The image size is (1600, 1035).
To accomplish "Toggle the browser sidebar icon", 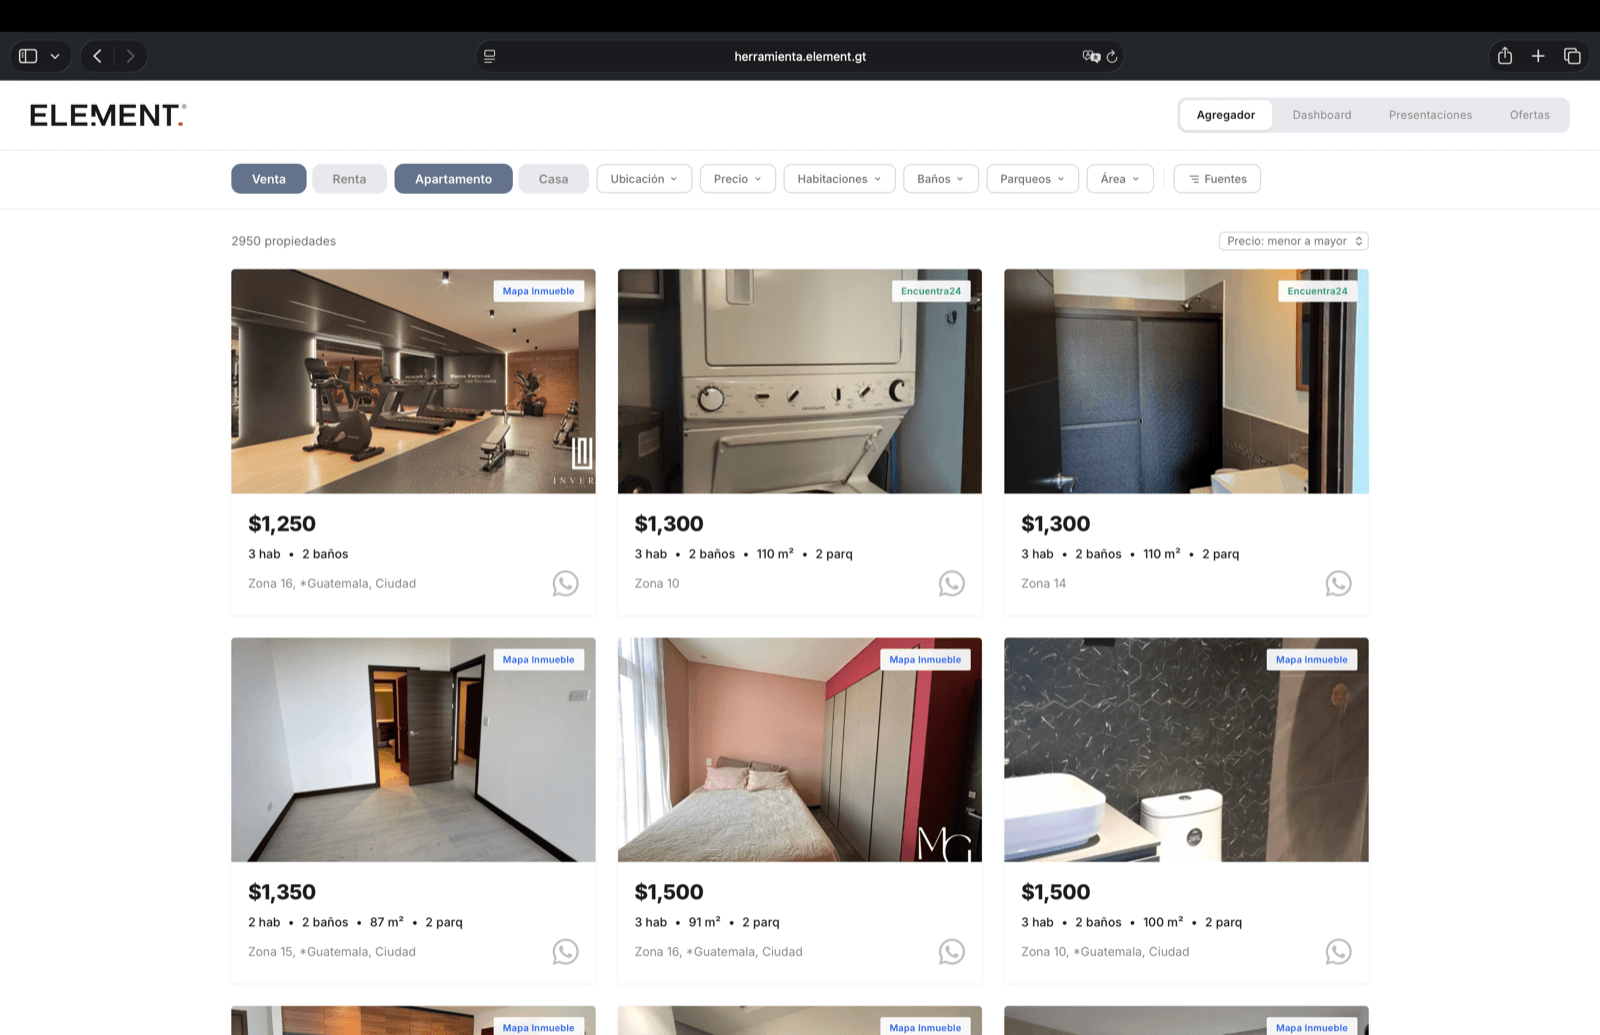I will [30, 56].
